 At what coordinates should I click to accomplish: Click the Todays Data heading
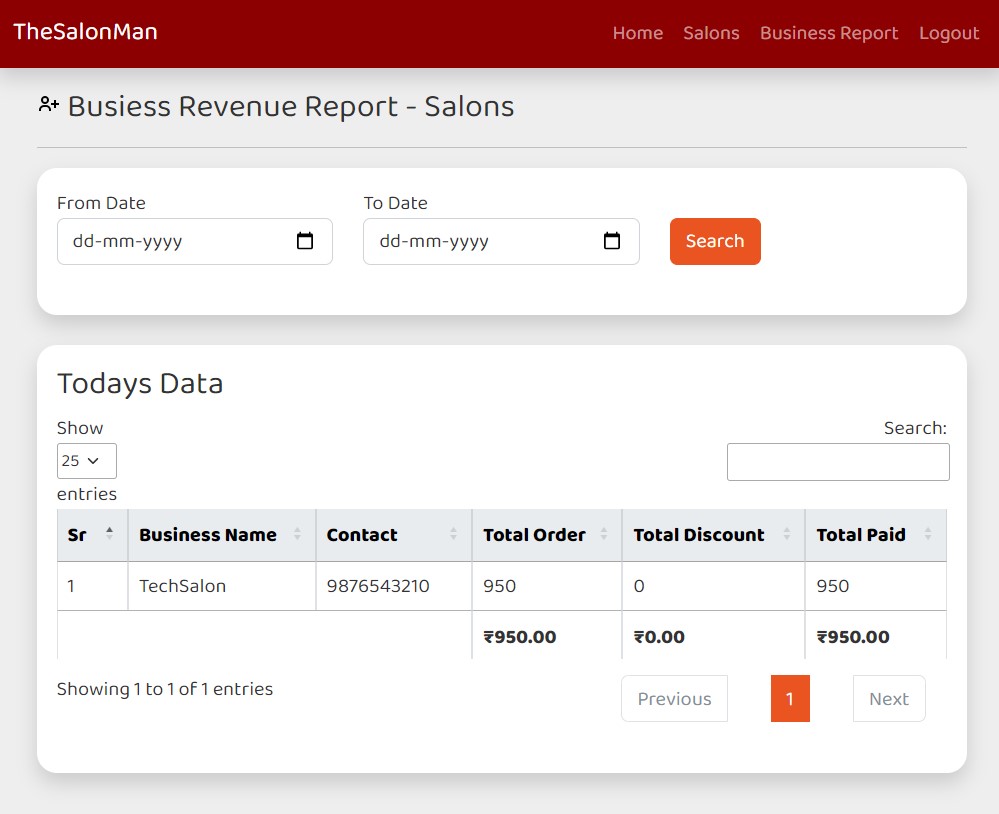[140, 383]
